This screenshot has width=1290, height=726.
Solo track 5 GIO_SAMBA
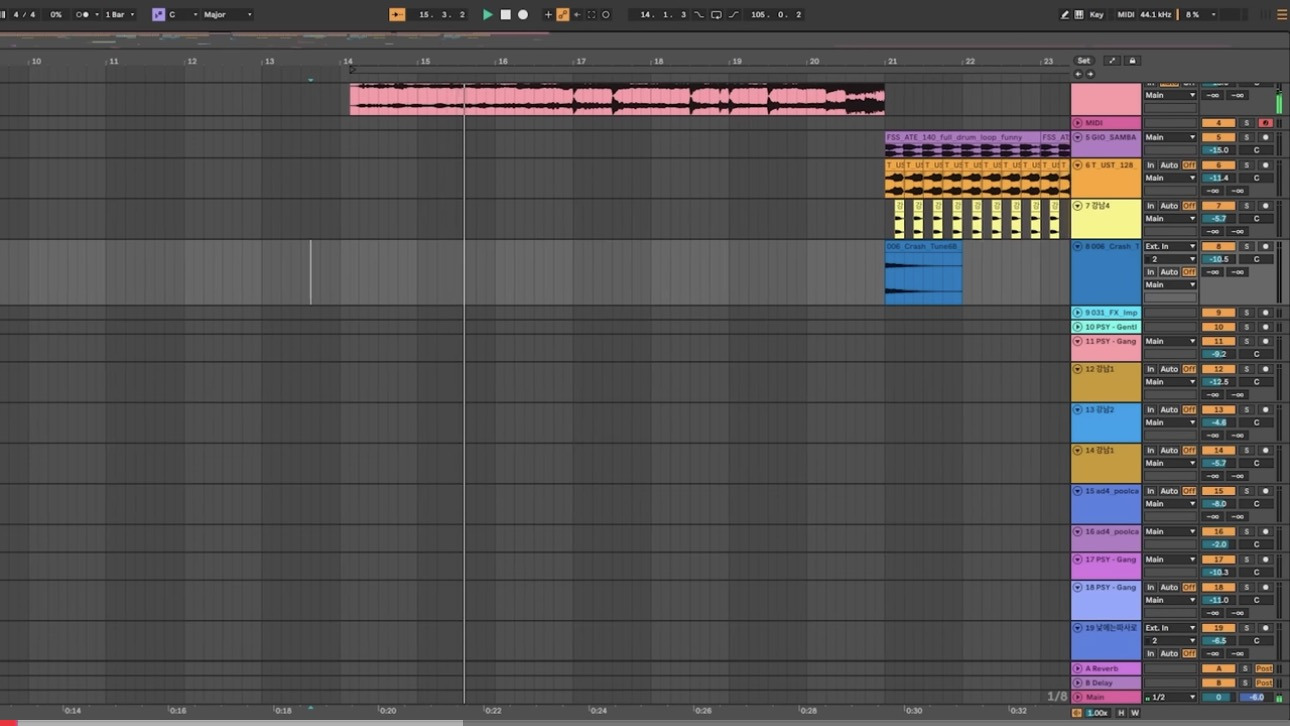pos(1246,137)
